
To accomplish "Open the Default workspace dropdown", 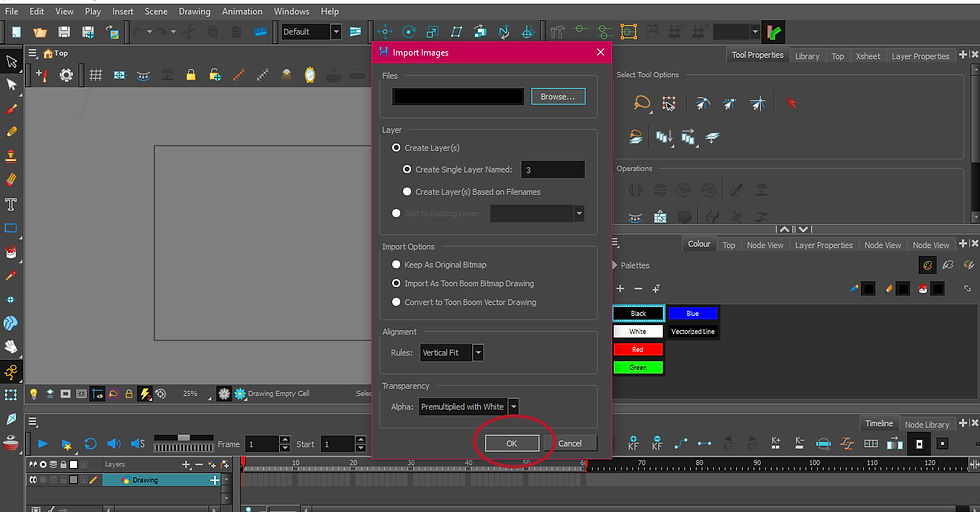I will (336, 32).
